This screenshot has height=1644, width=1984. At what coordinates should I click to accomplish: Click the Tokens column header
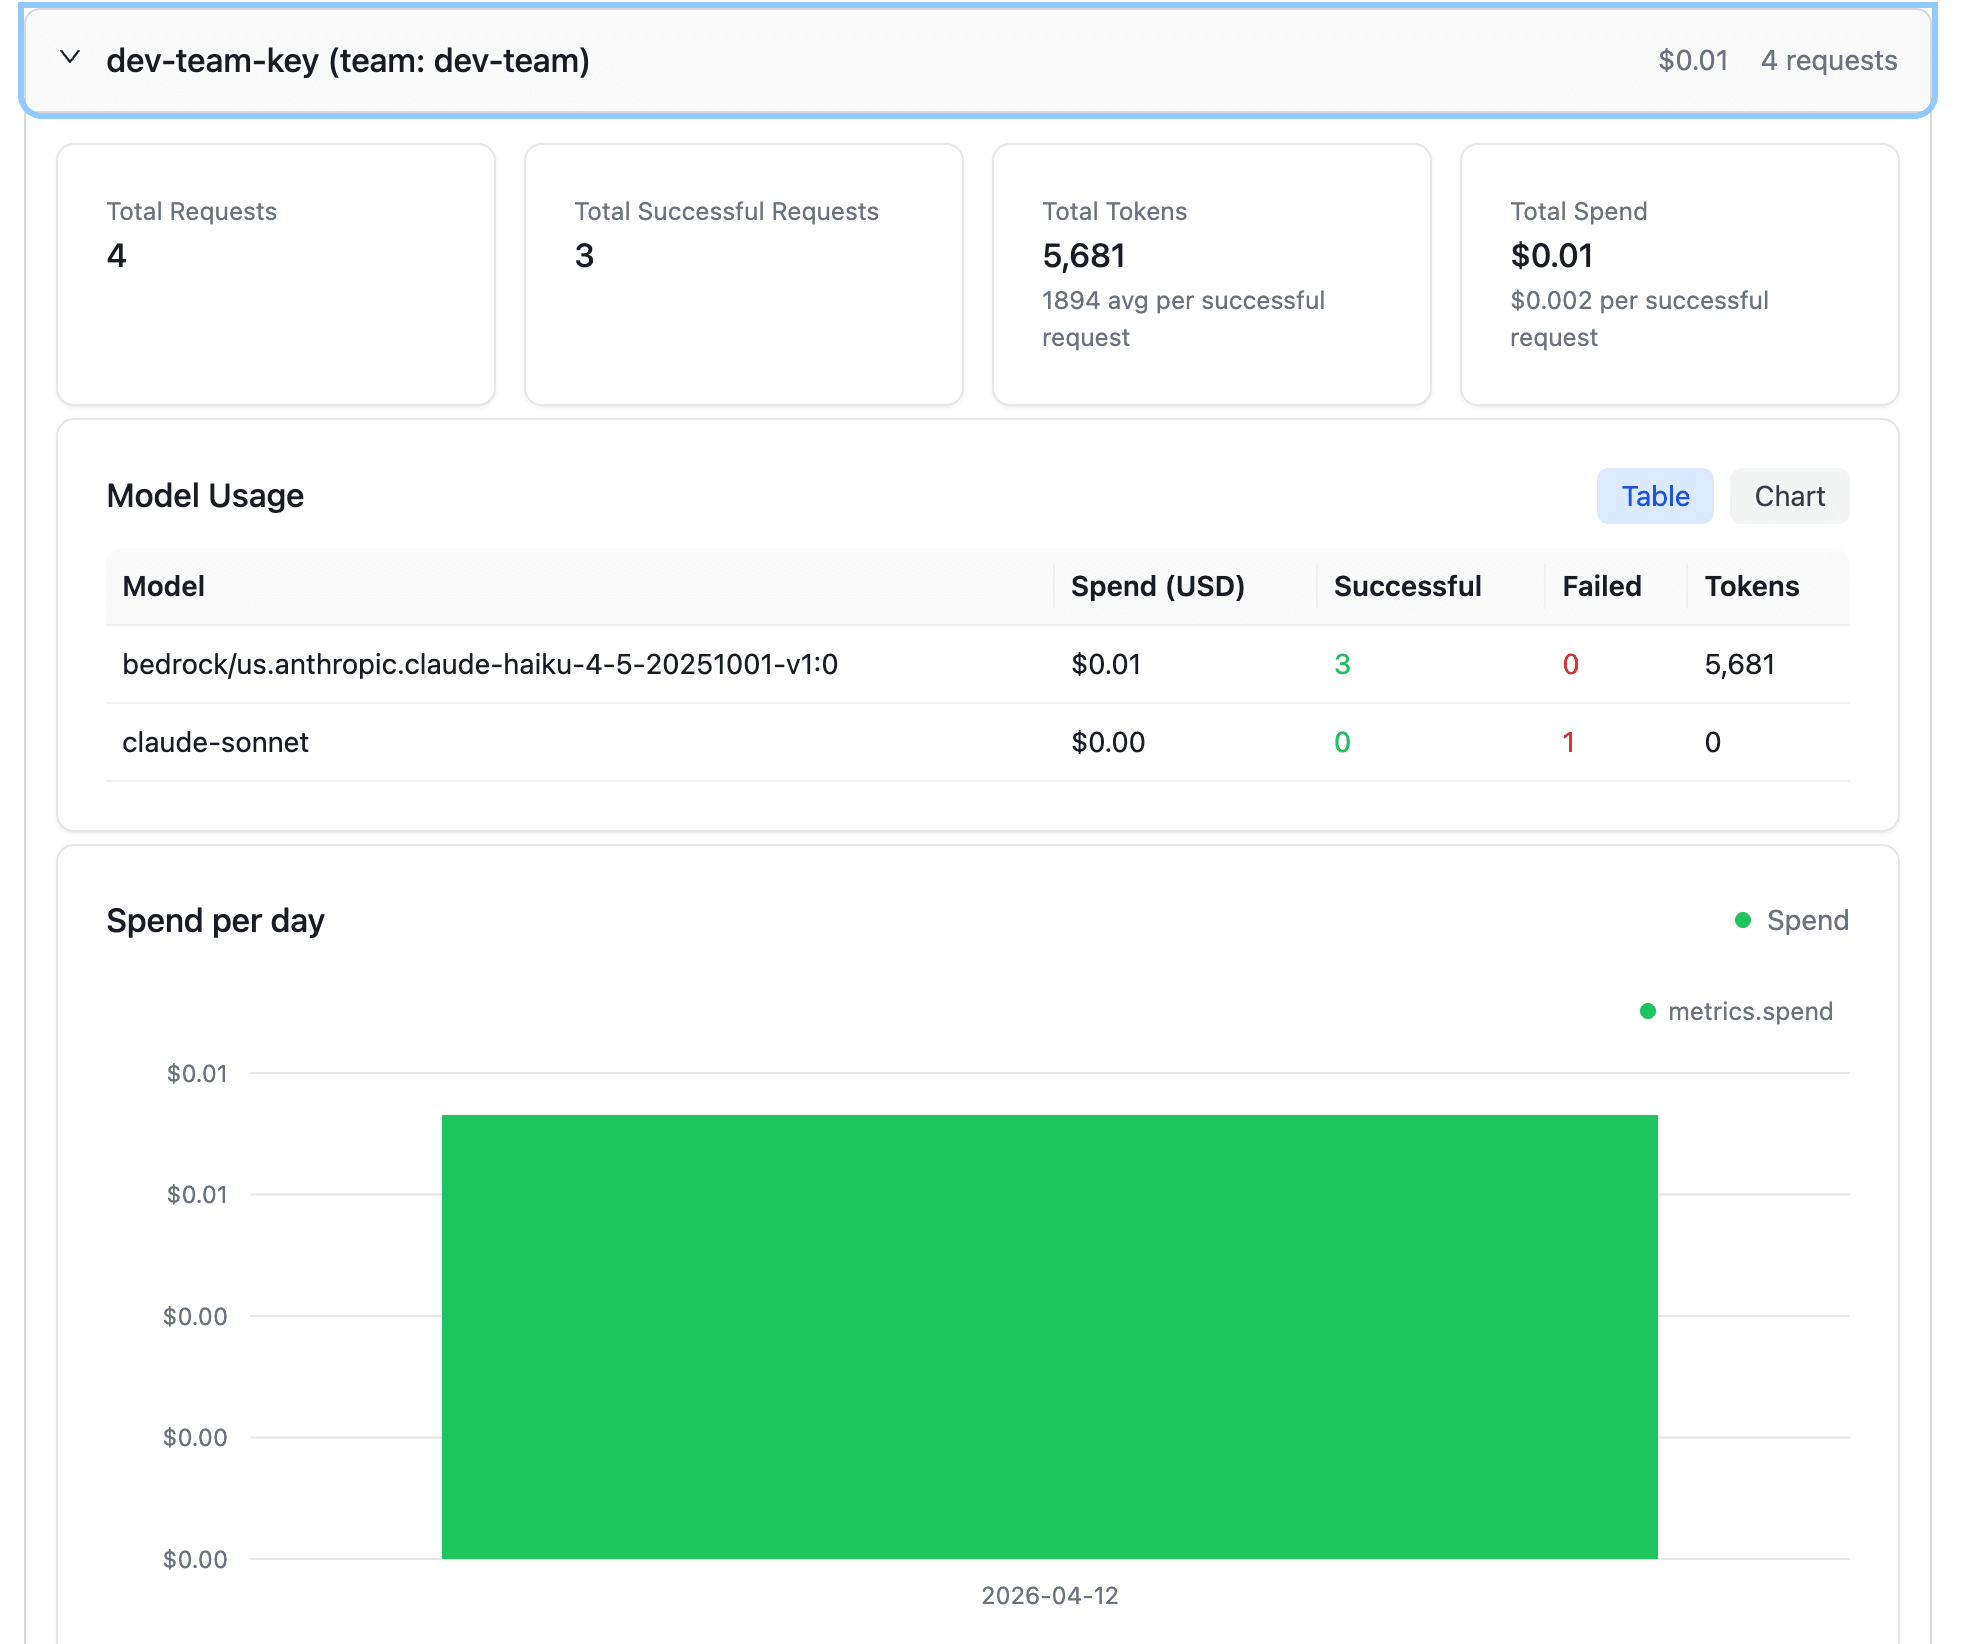pos(1751,586)
